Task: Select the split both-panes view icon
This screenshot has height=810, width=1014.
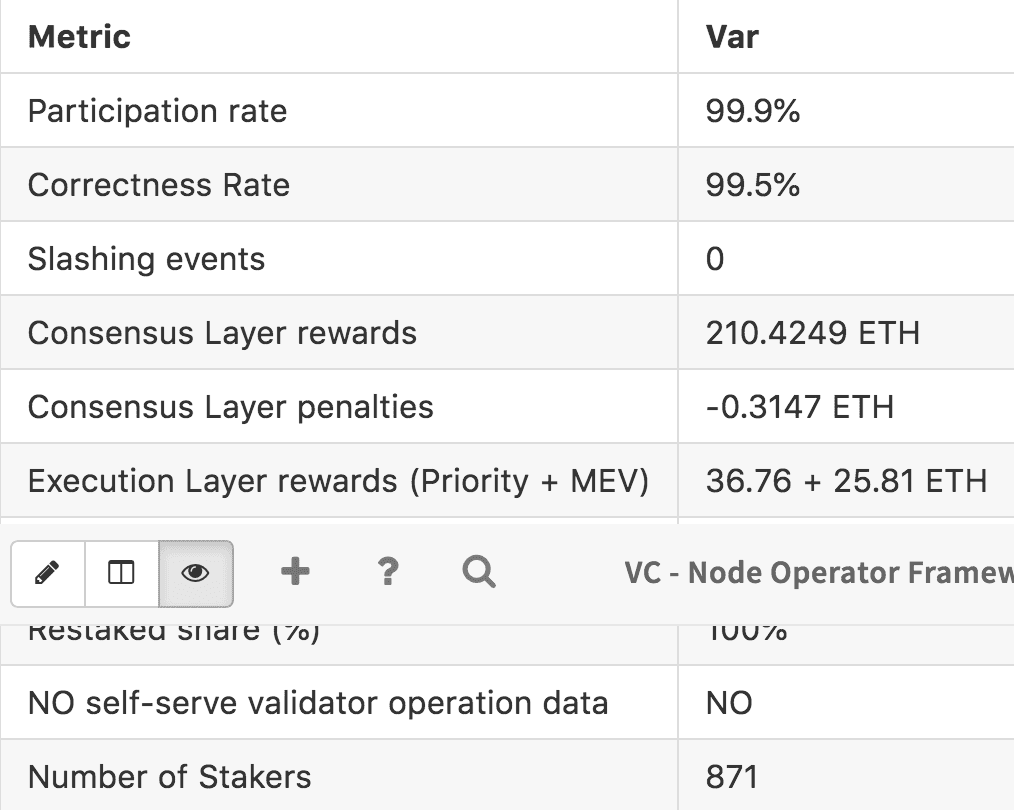Action: [x=121, y=573]
